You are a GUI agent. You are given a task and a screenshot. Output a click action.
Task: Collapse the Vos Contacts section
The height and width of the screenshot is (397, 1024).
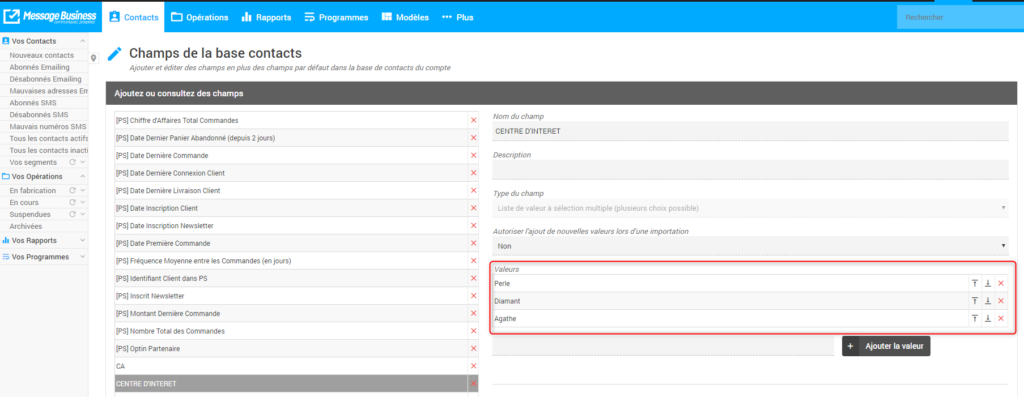(x=82, y=41)
